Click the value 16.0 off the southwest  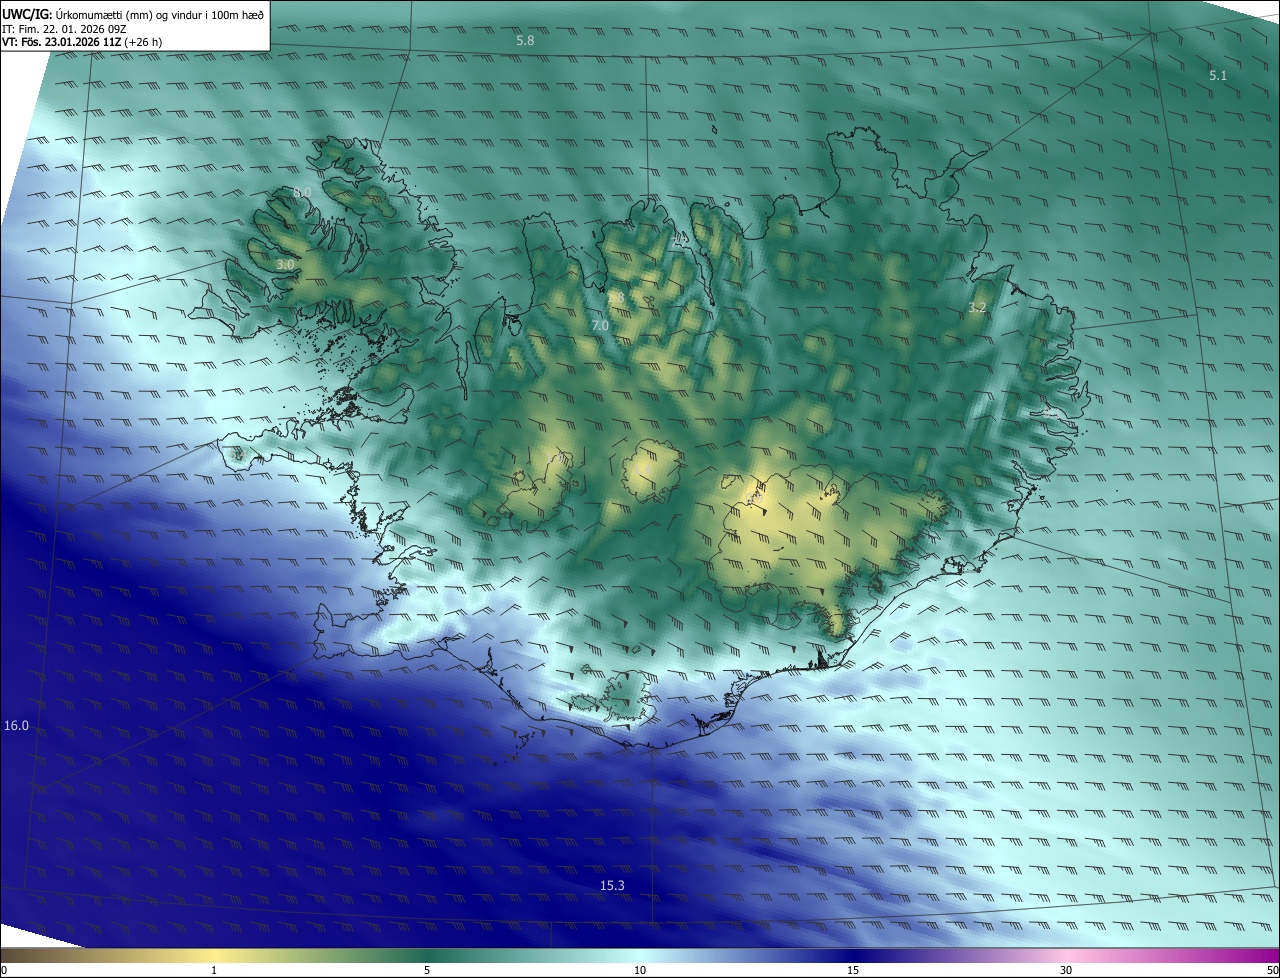(16, 726)
